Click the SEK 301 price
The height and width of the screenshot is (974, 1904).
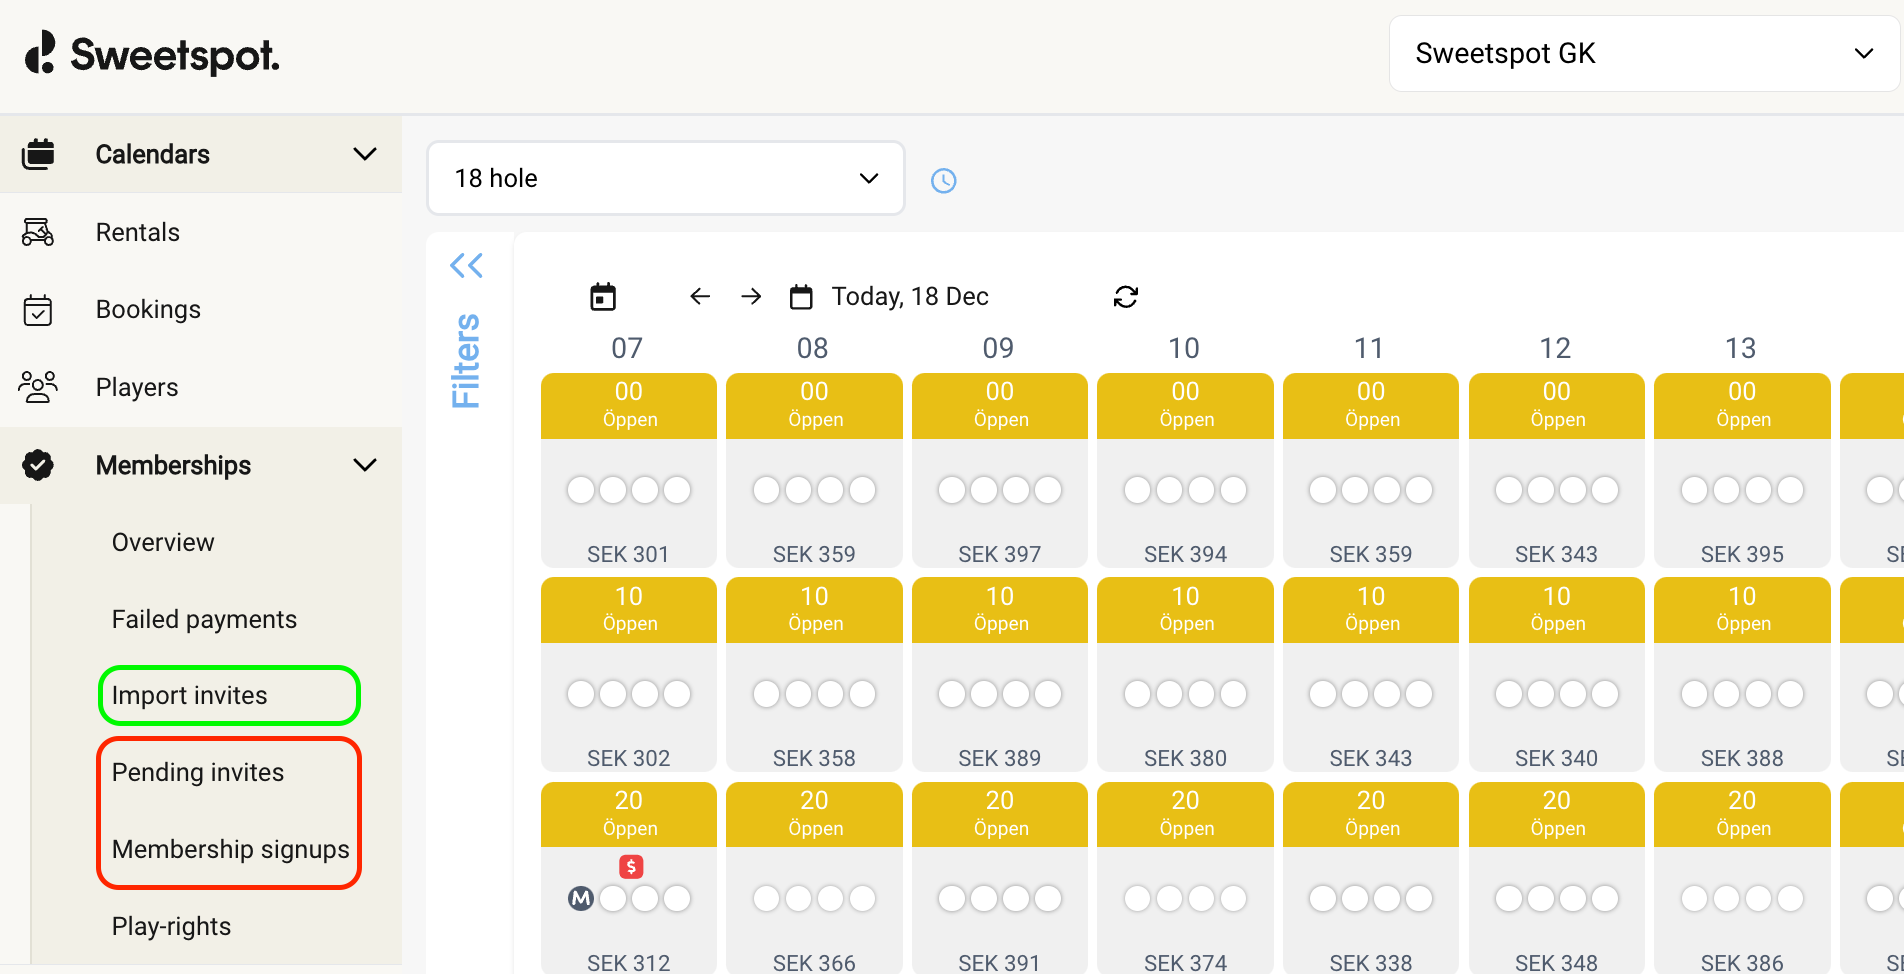pos(628,554)
